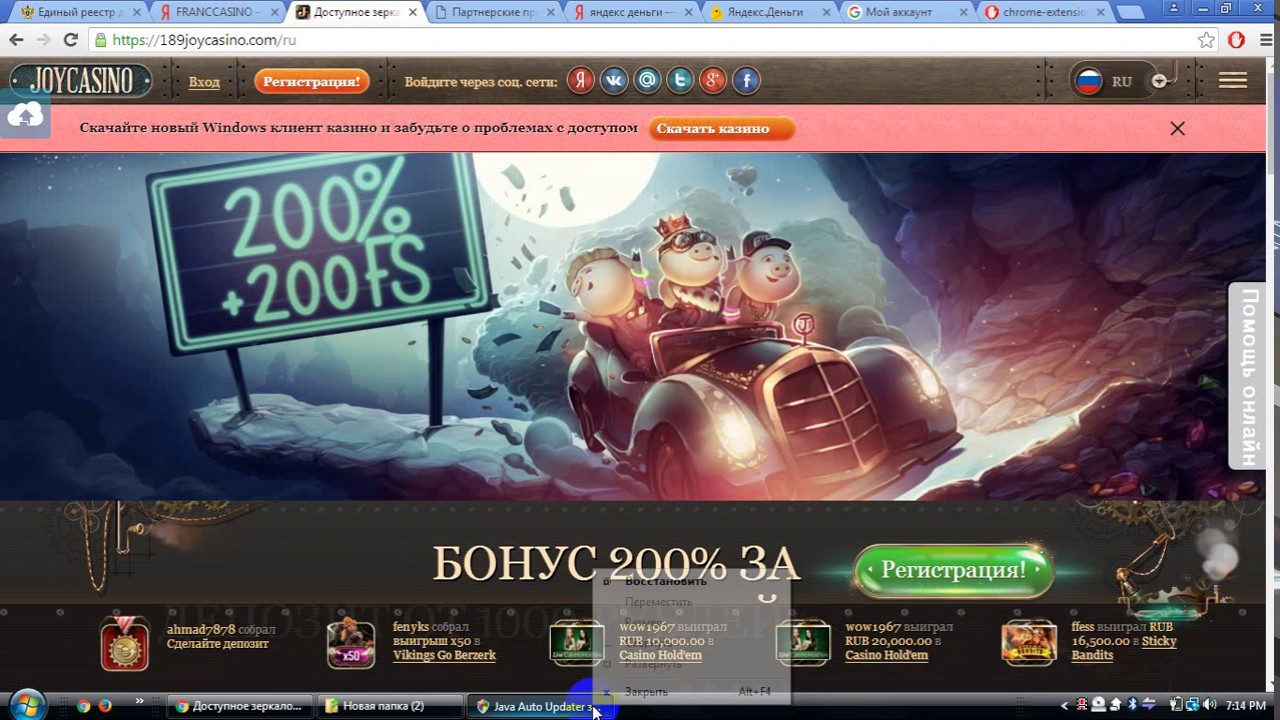Open Casino Hold'em link under RUB 10,000.00

pyautogui.click(x=660, y=655)
